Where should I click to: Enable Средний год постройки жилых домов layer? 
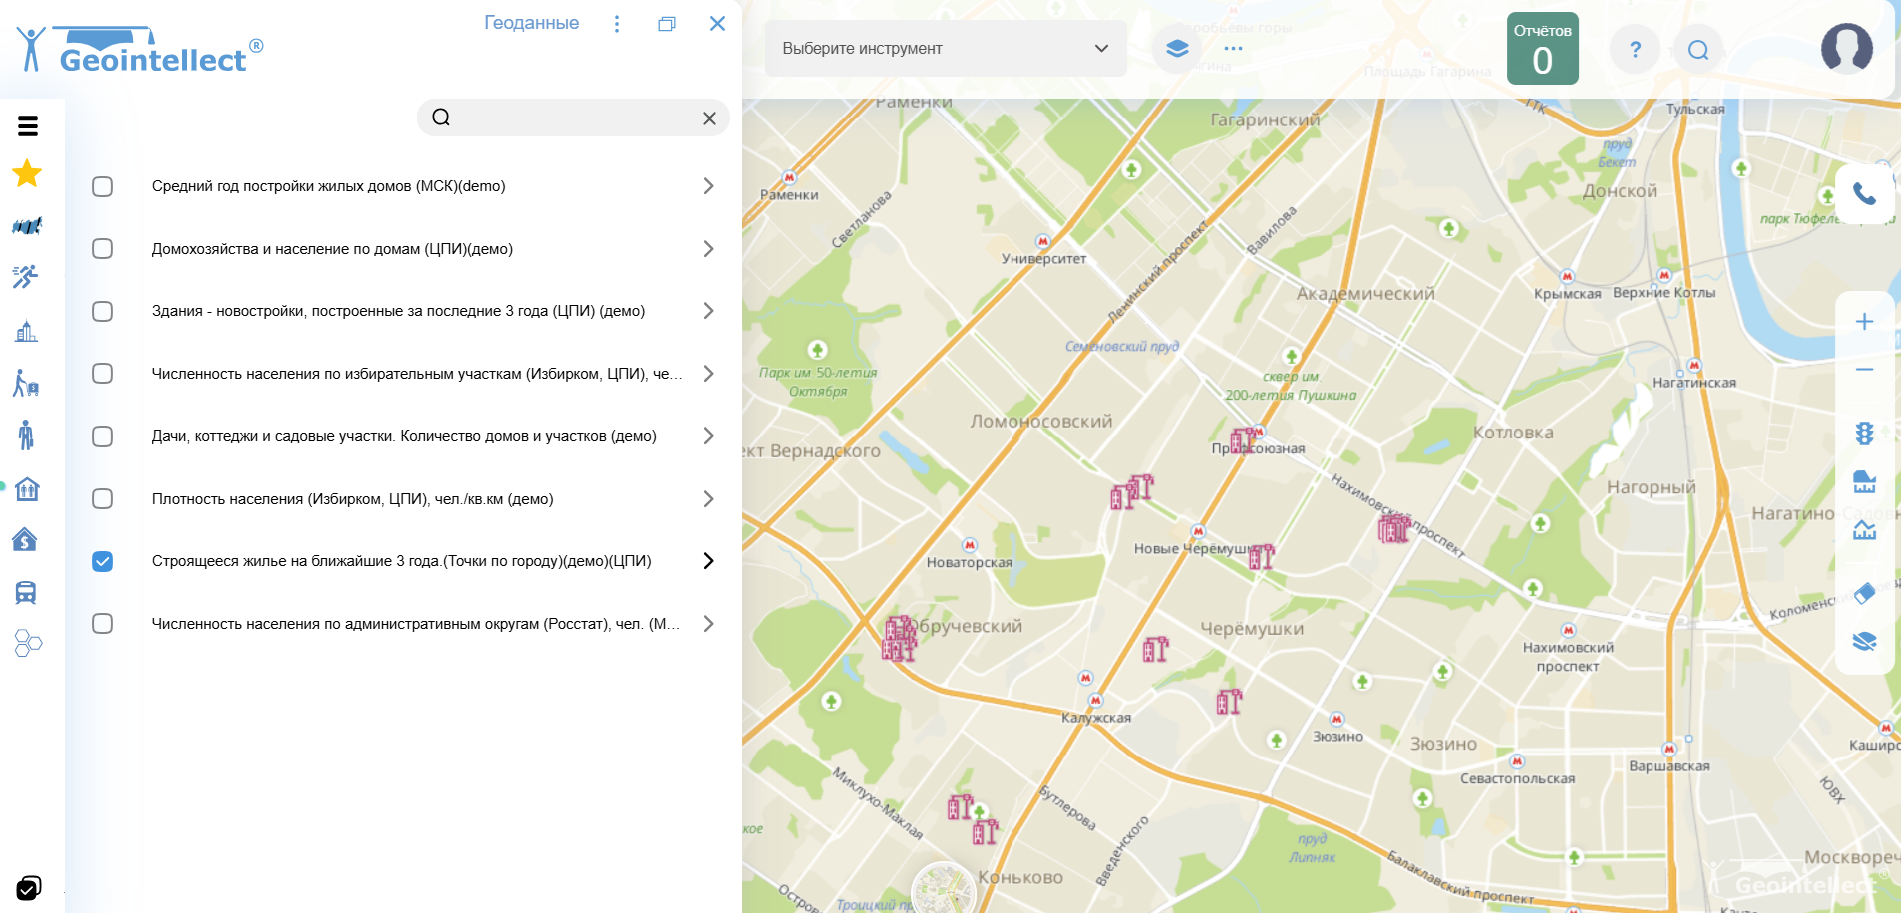coord(102,186)
